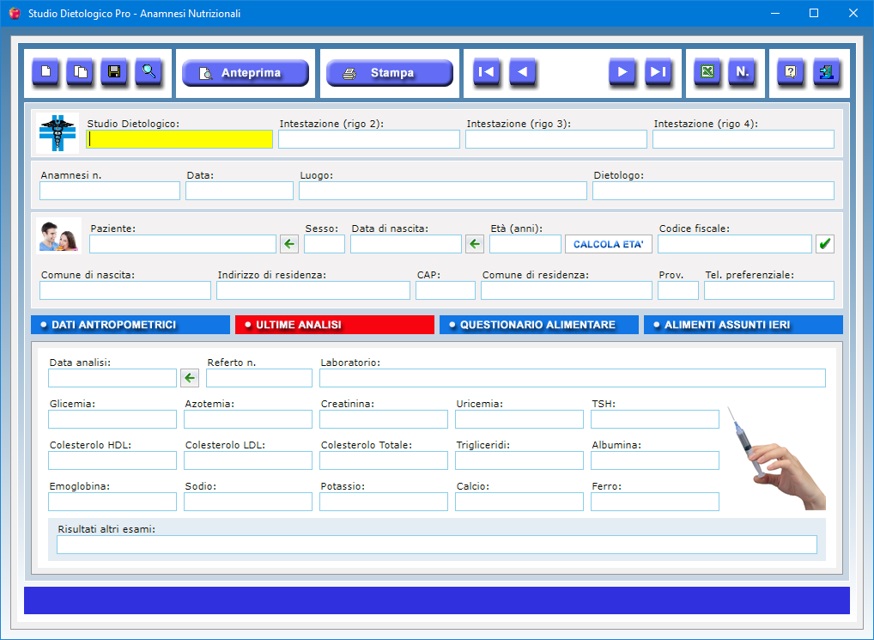Image resolution: width=874 pixels, height=640 pixels.
Task: Click the Sesso field
Action: 324,244
